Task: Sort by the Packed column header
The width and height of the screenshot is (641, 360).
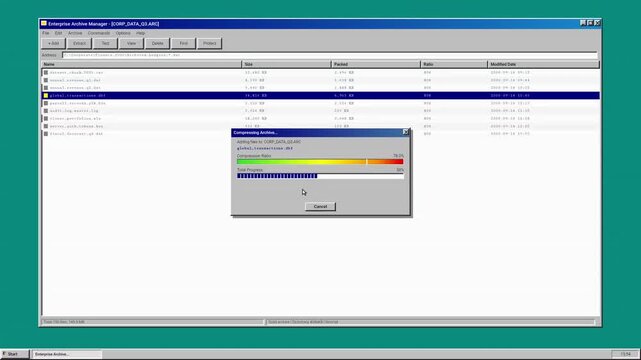Action: [376, 64]
